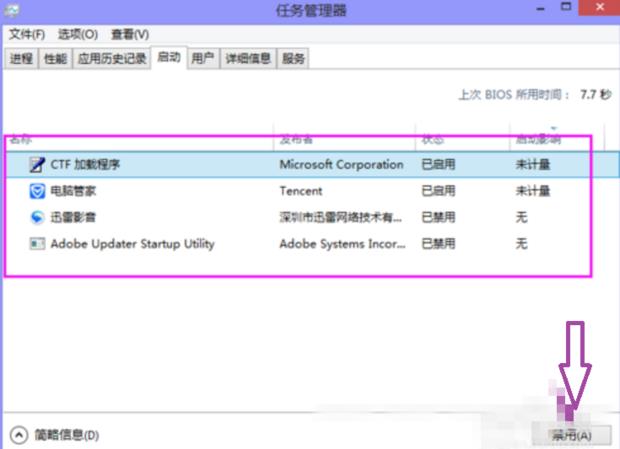The image size is (620, 449).
Task: Click 无 impact in the 迅雷影音 row
Action: click(522, 217)
